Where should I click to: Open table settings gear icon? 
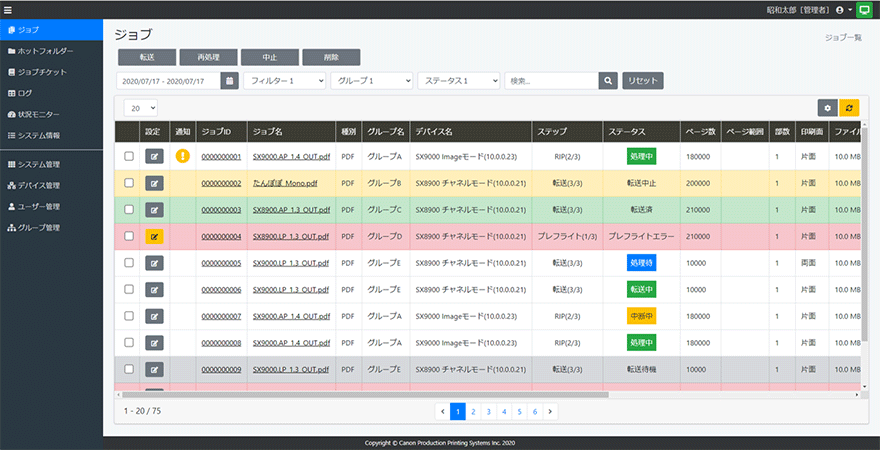pos(827,107)
